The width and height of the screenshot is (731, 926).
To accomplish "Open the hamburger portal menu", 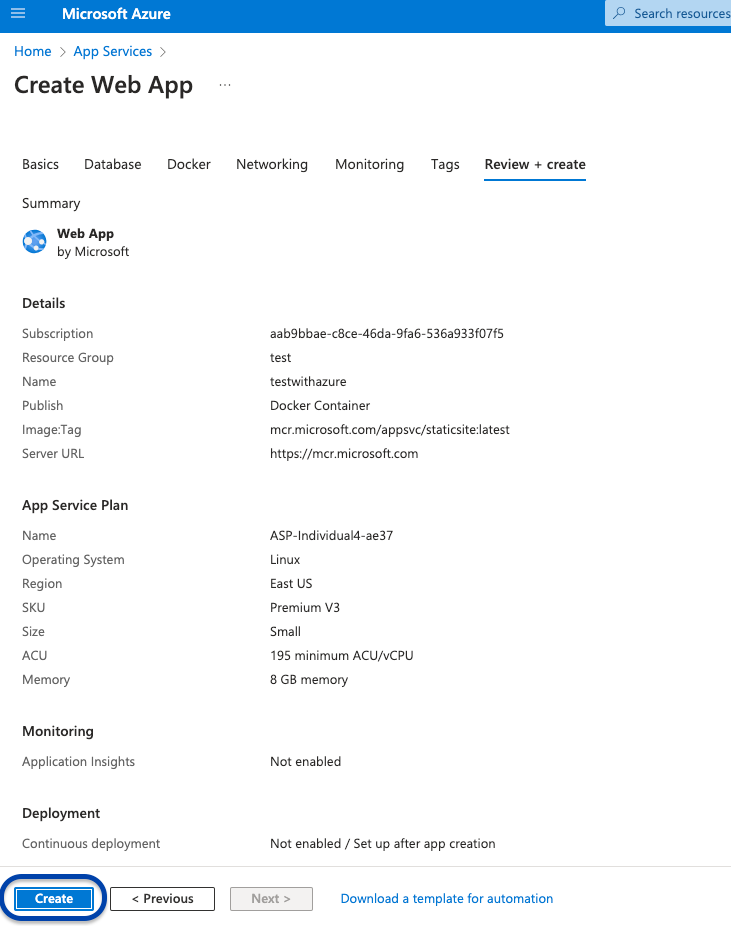I will pos(18,13).
